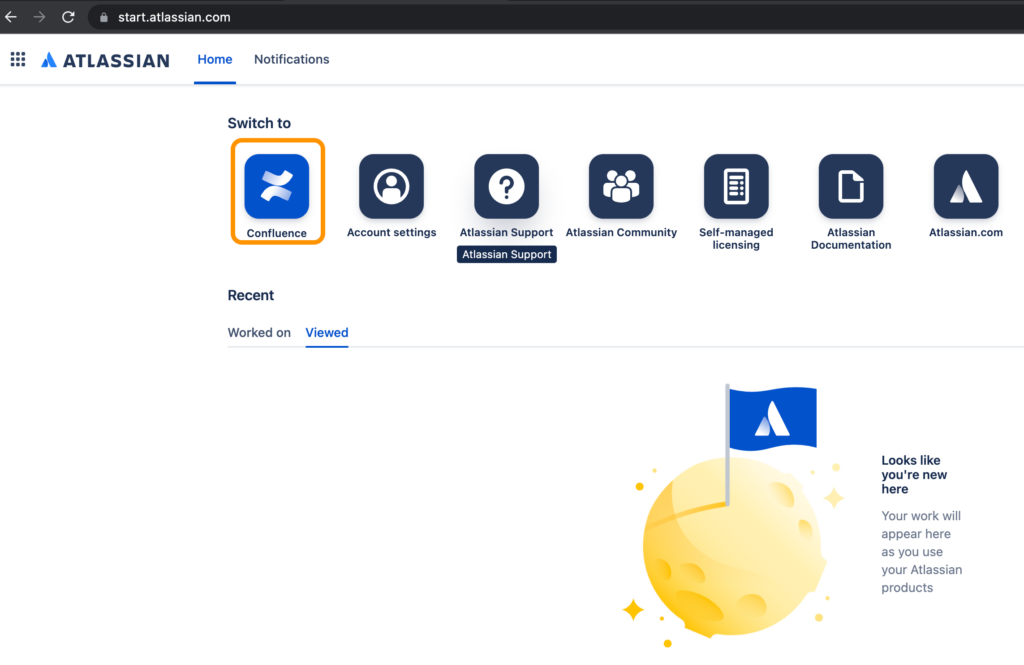The height and width of the screenshot is (665, 1024).
Task: Open Account settings tile
Action: pos(391,186)
